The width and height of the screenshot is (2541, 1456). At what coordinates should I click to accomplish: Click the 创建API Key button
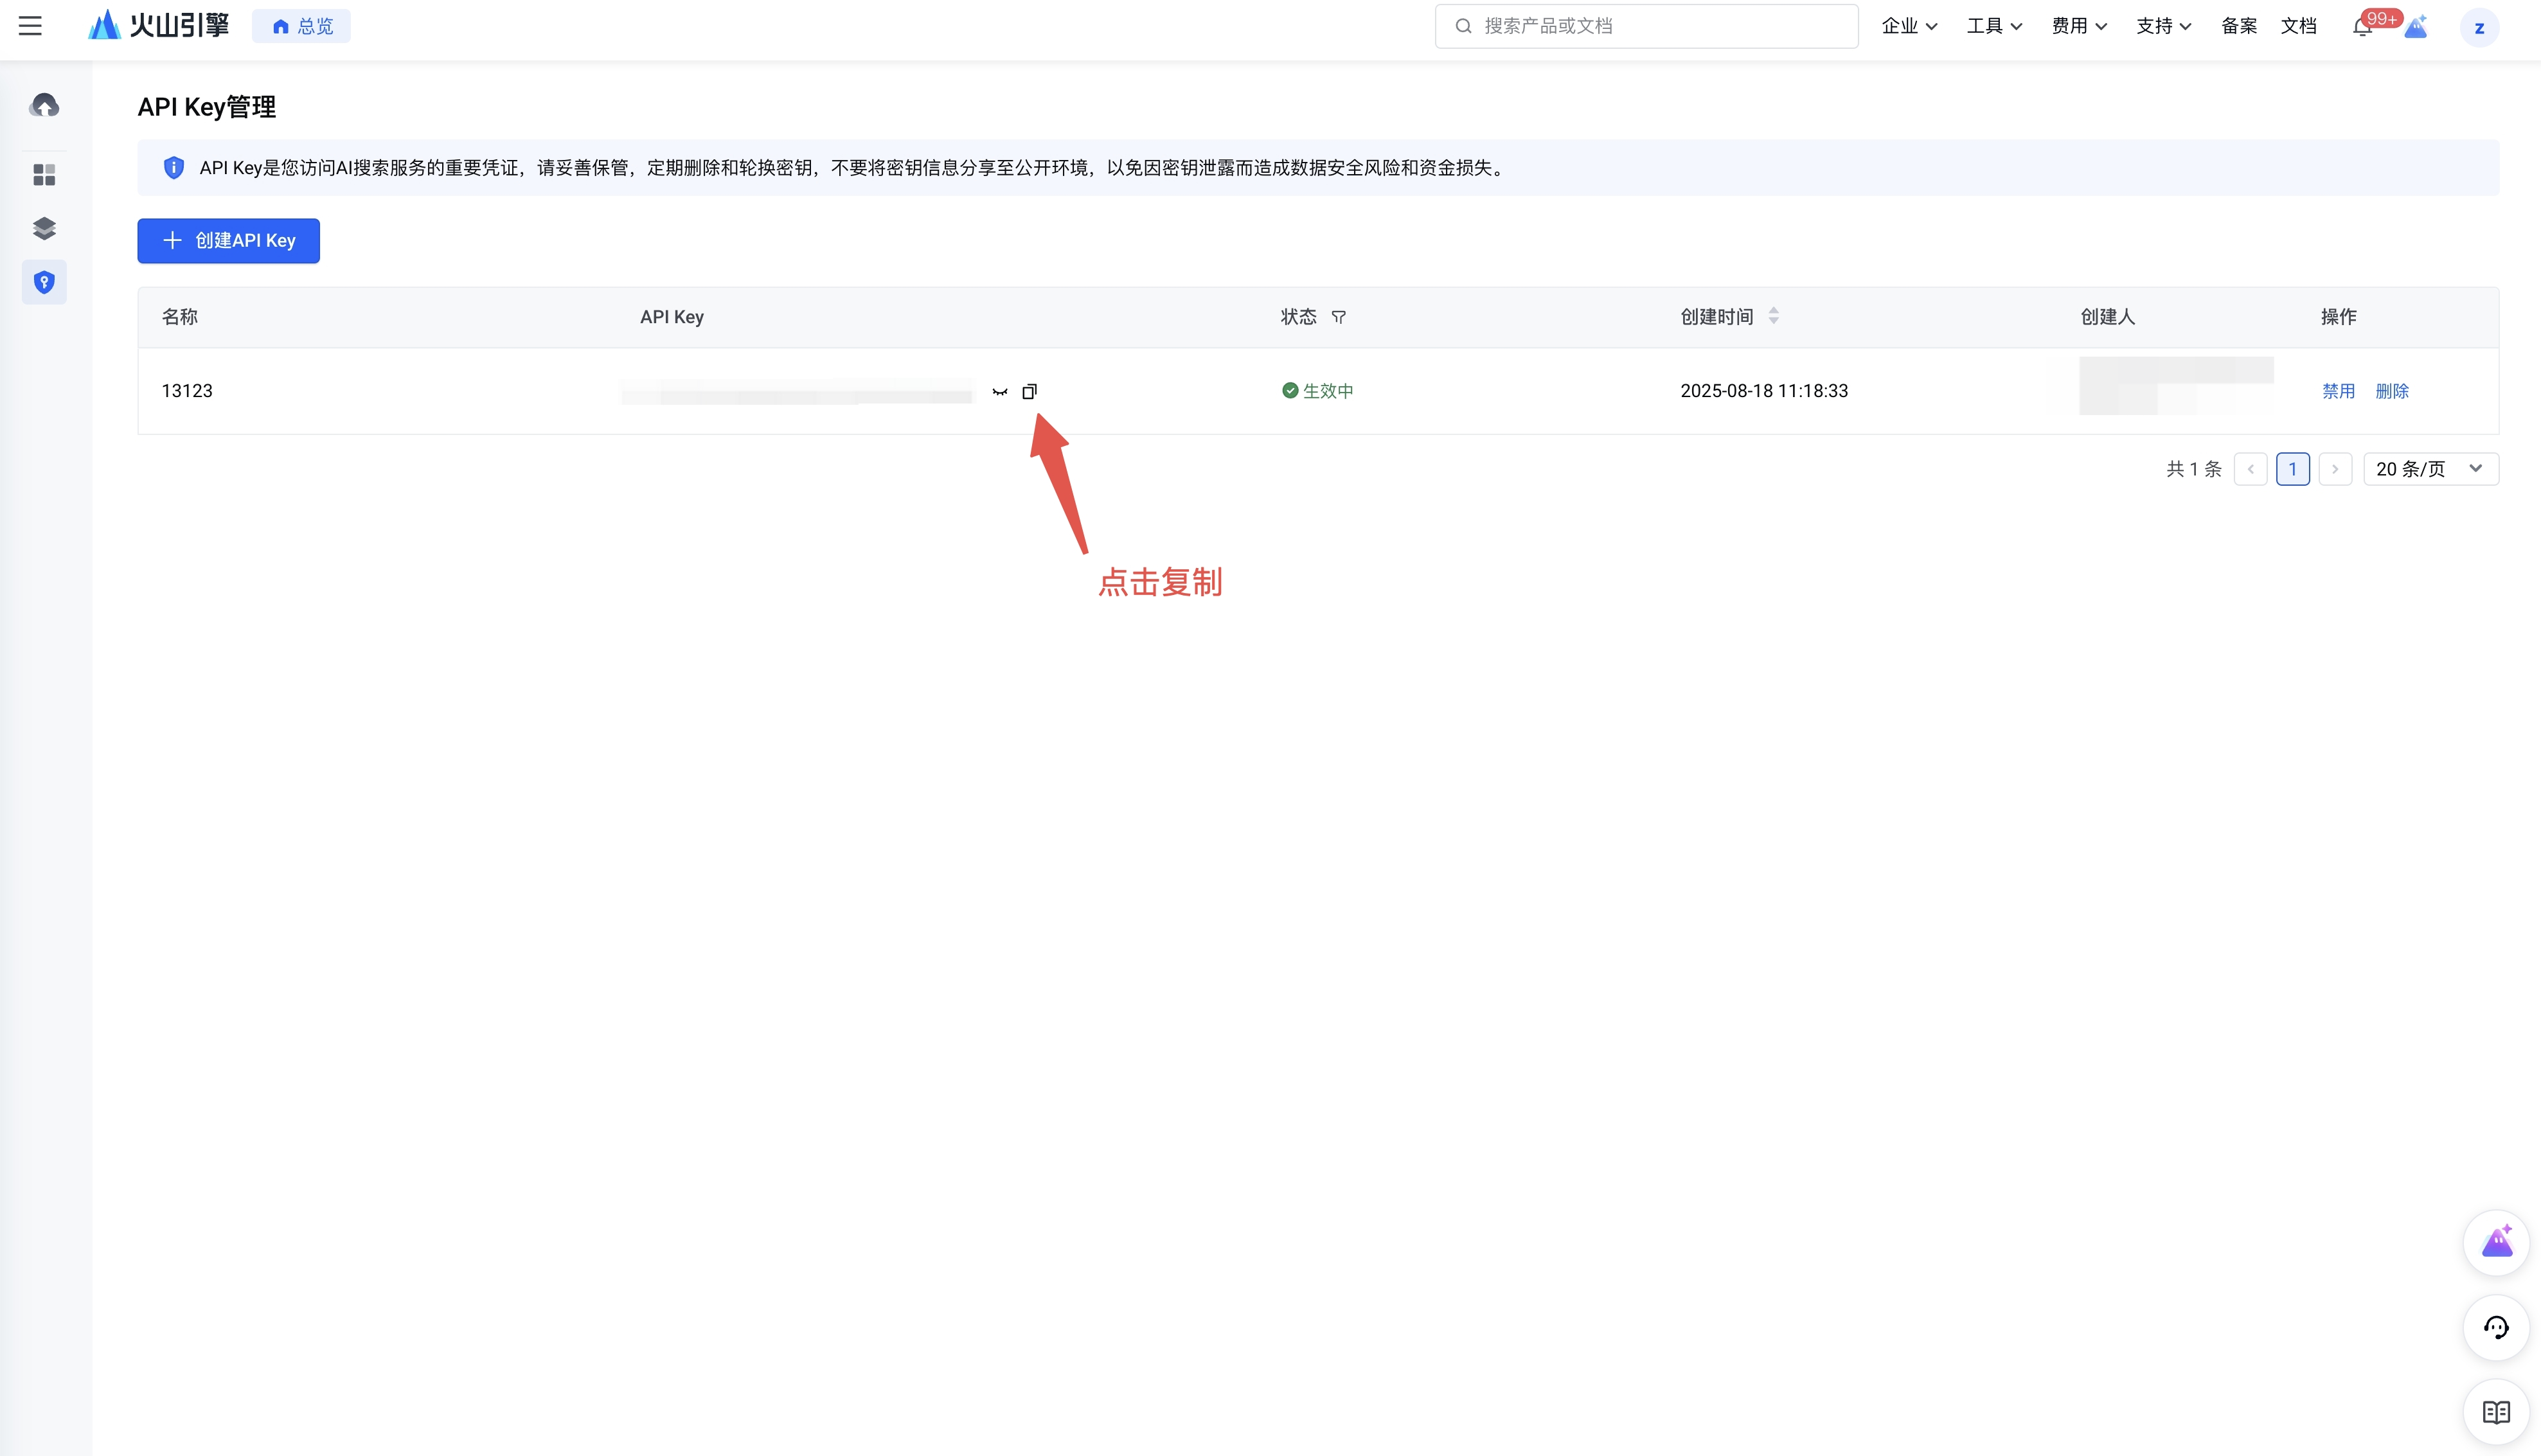pyautogui.click(x=228, y=240)
